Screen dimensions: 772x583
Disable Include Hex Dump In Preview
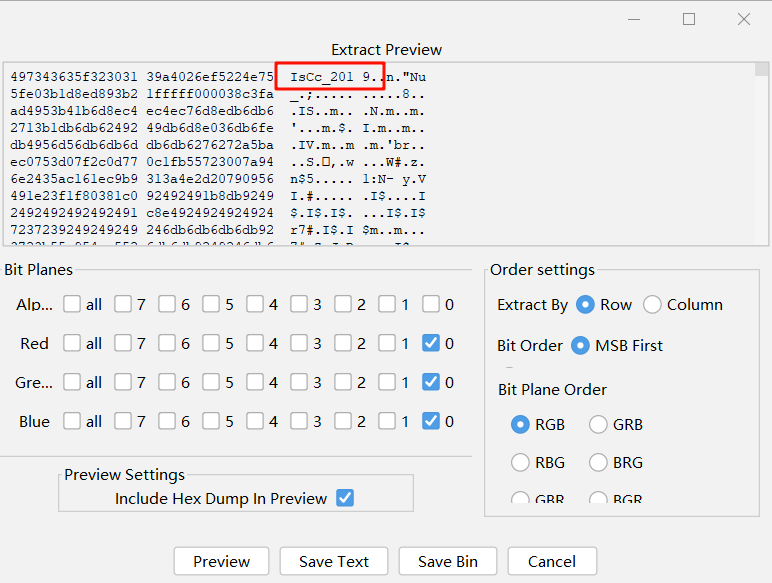(x=345, y=498)
